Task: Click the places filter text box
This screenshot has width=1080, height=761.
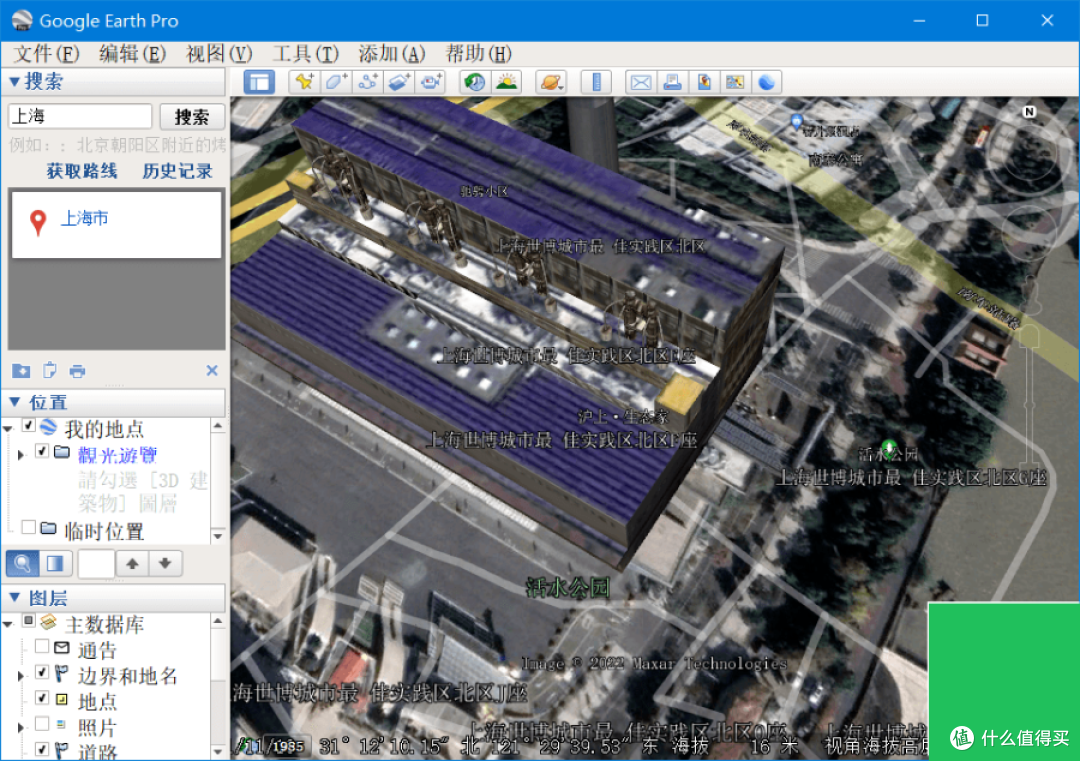Action: coord(96,564)
